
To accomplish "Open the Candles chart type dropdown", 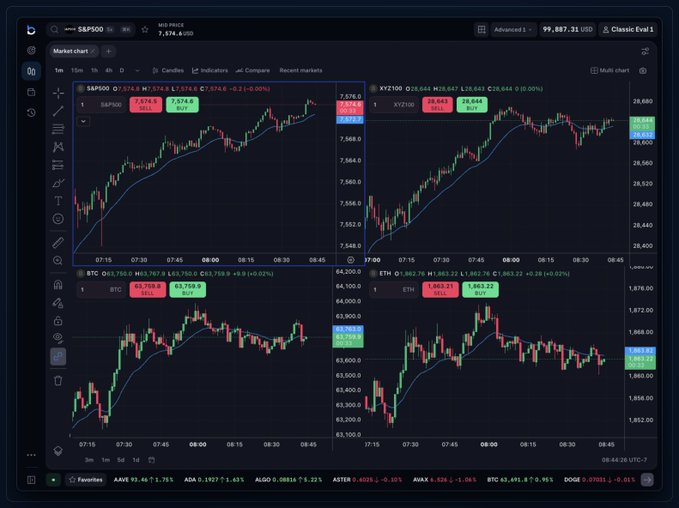I will coord(168,70).
